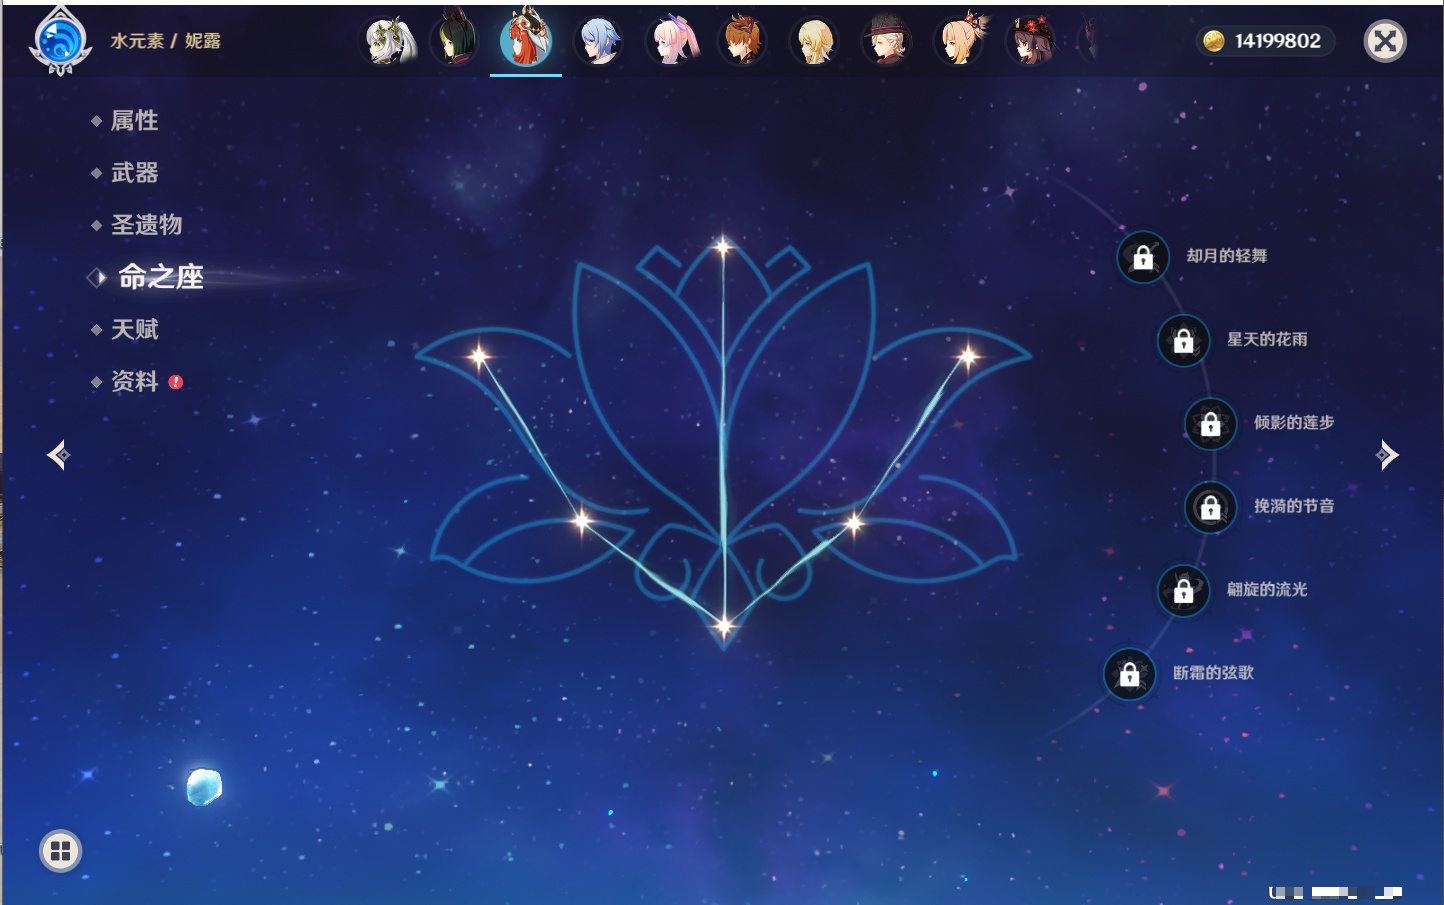Close the character screen with X
1444x905 pixels.
(1385, 41)
